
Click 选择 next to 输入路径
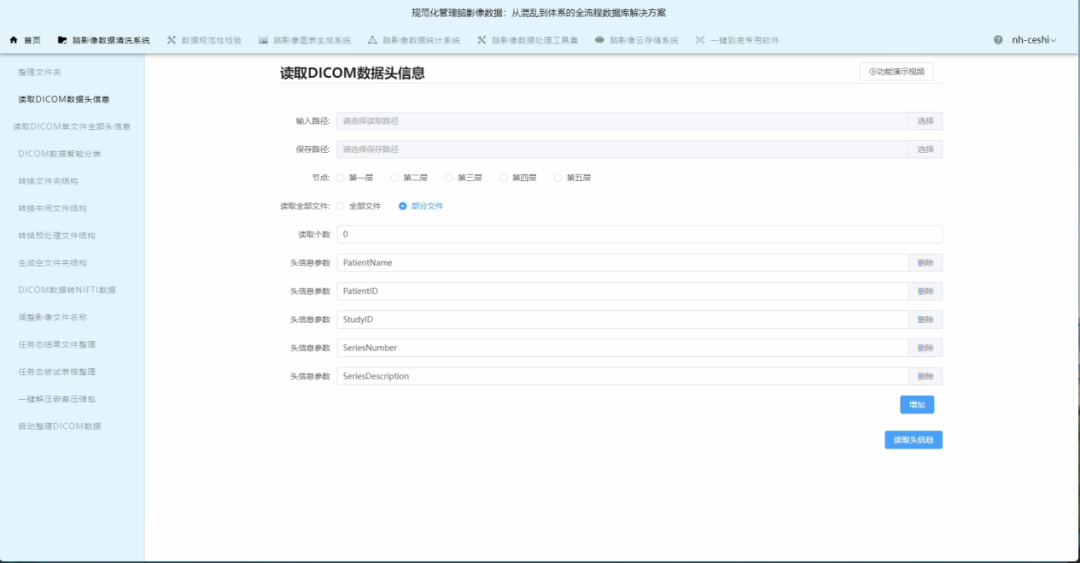point(925,121)
